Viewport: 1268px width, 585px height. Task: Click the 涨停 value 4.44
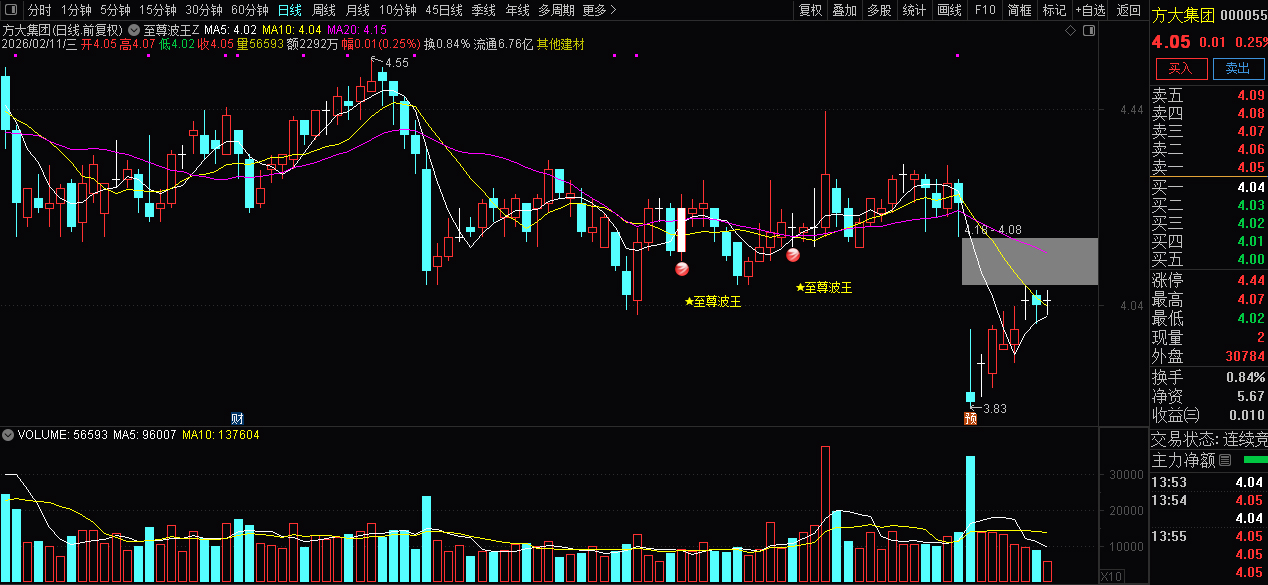coord(1250,281)
